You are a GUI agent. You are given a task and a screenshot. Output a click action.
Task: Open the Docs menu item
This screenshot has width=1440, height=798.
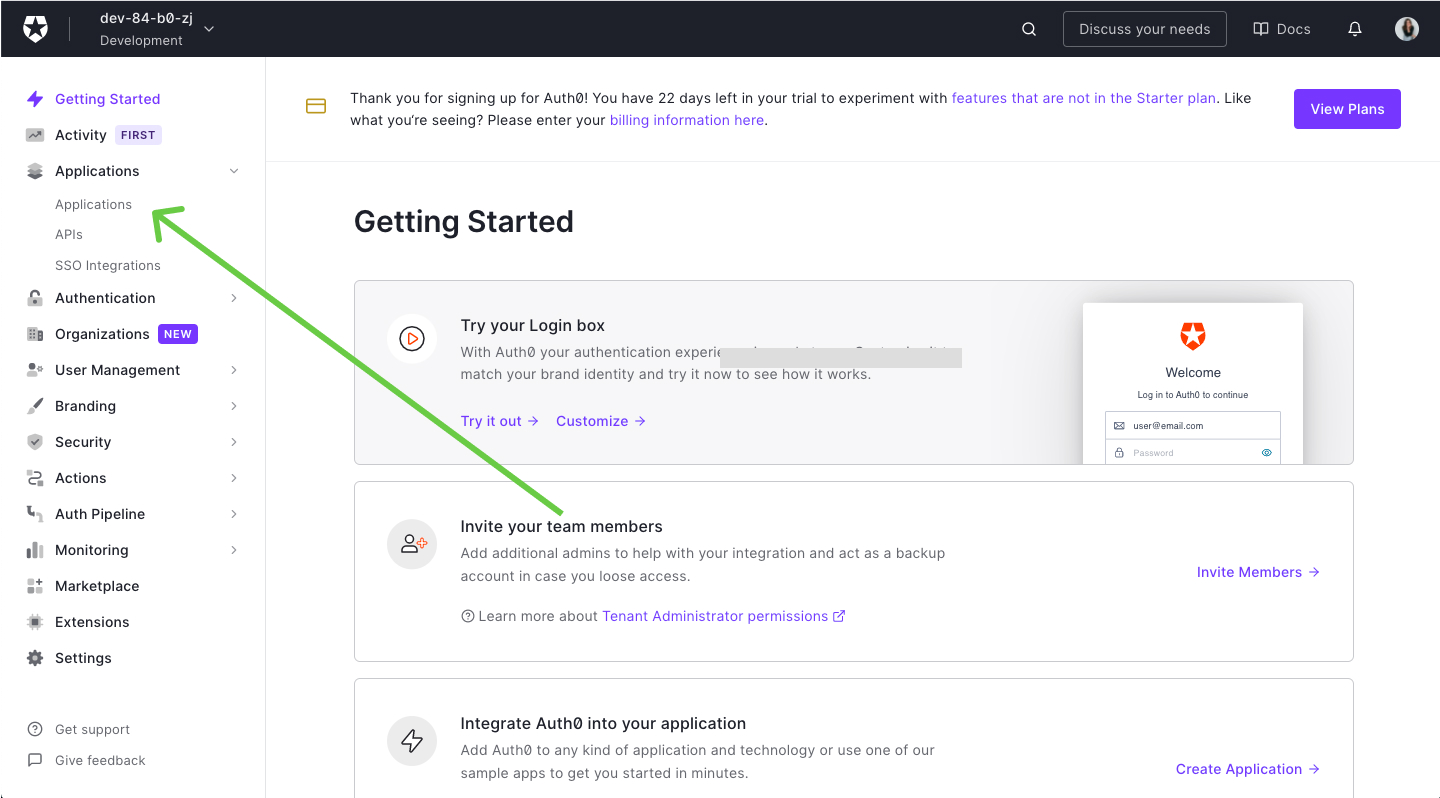(x=1281, y=28)
